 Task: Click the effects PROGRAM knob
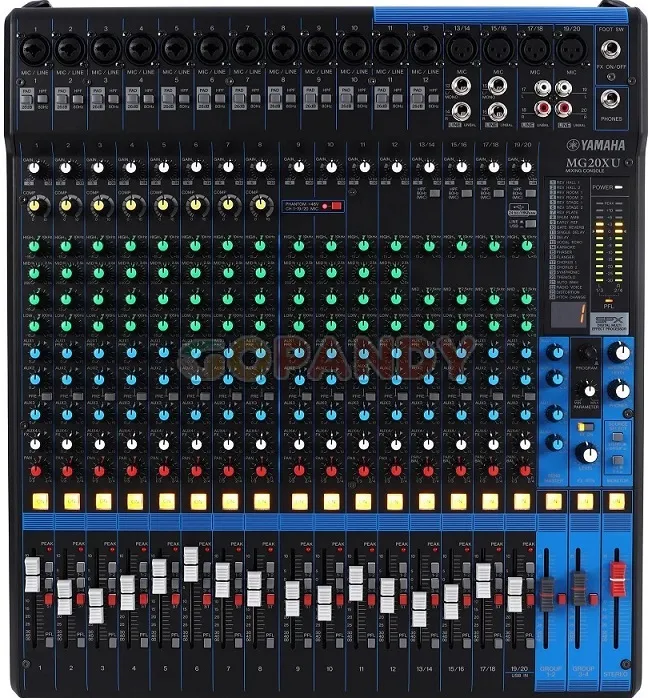tap(587, 352)
